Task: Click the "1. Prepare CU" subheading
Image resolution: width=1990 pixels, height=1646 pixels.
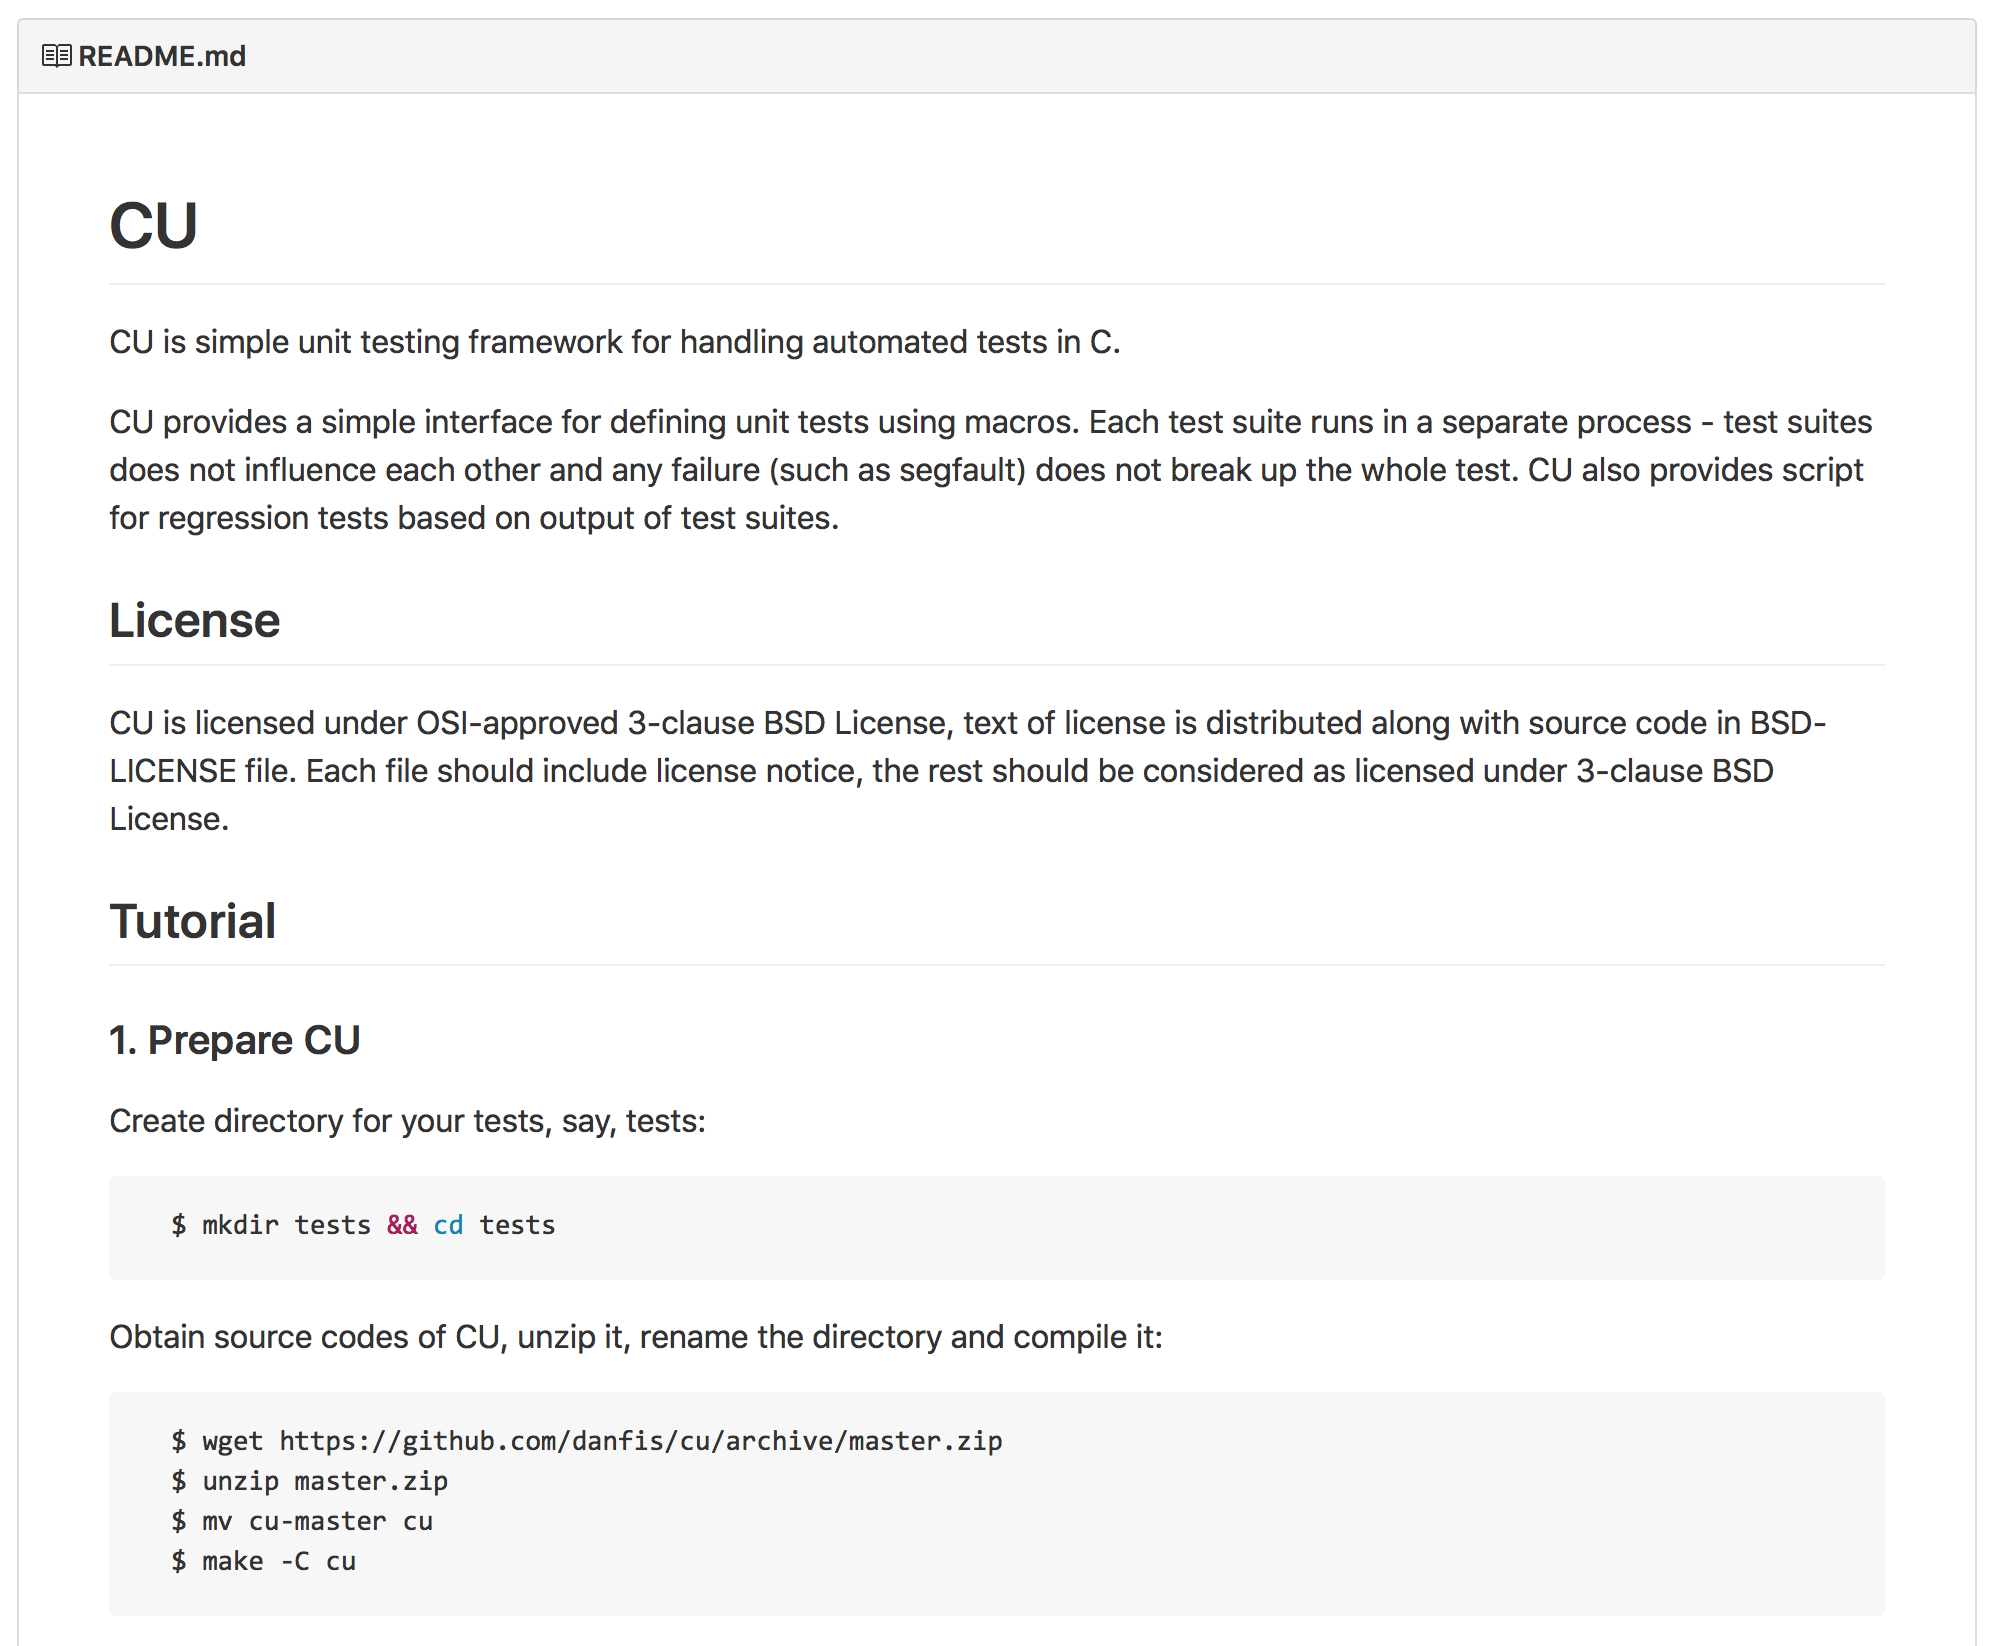Action: [234, 1040]
